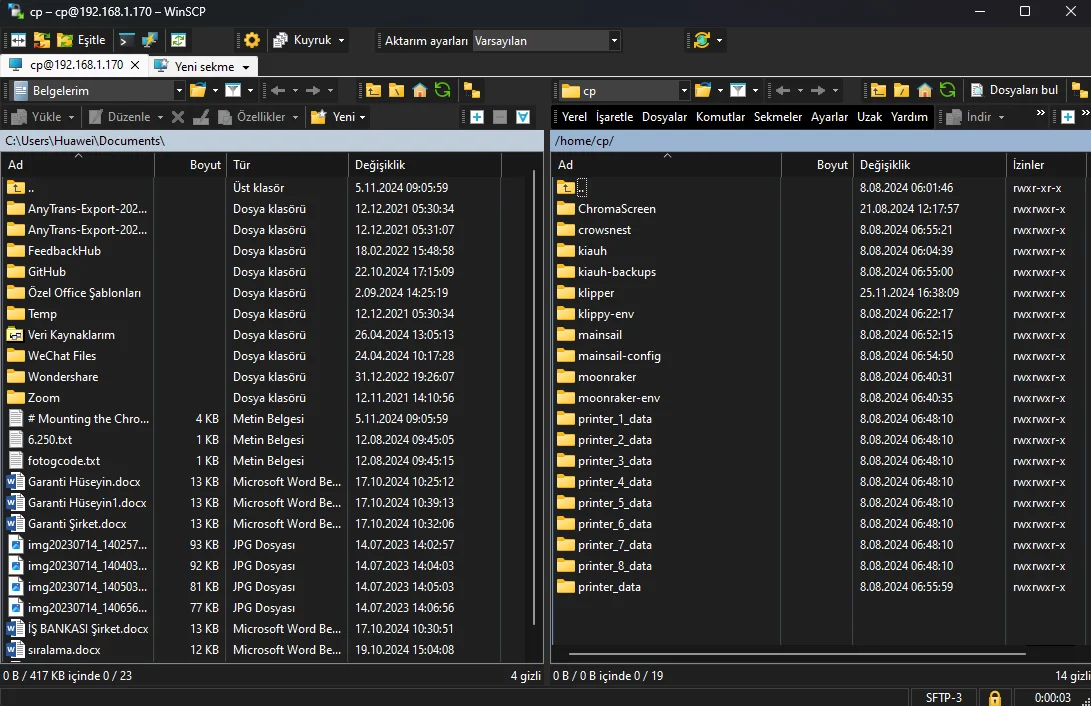The image size is (1091, 706).
Task: Go to remote parent directory icon
Action: (878, 90)
